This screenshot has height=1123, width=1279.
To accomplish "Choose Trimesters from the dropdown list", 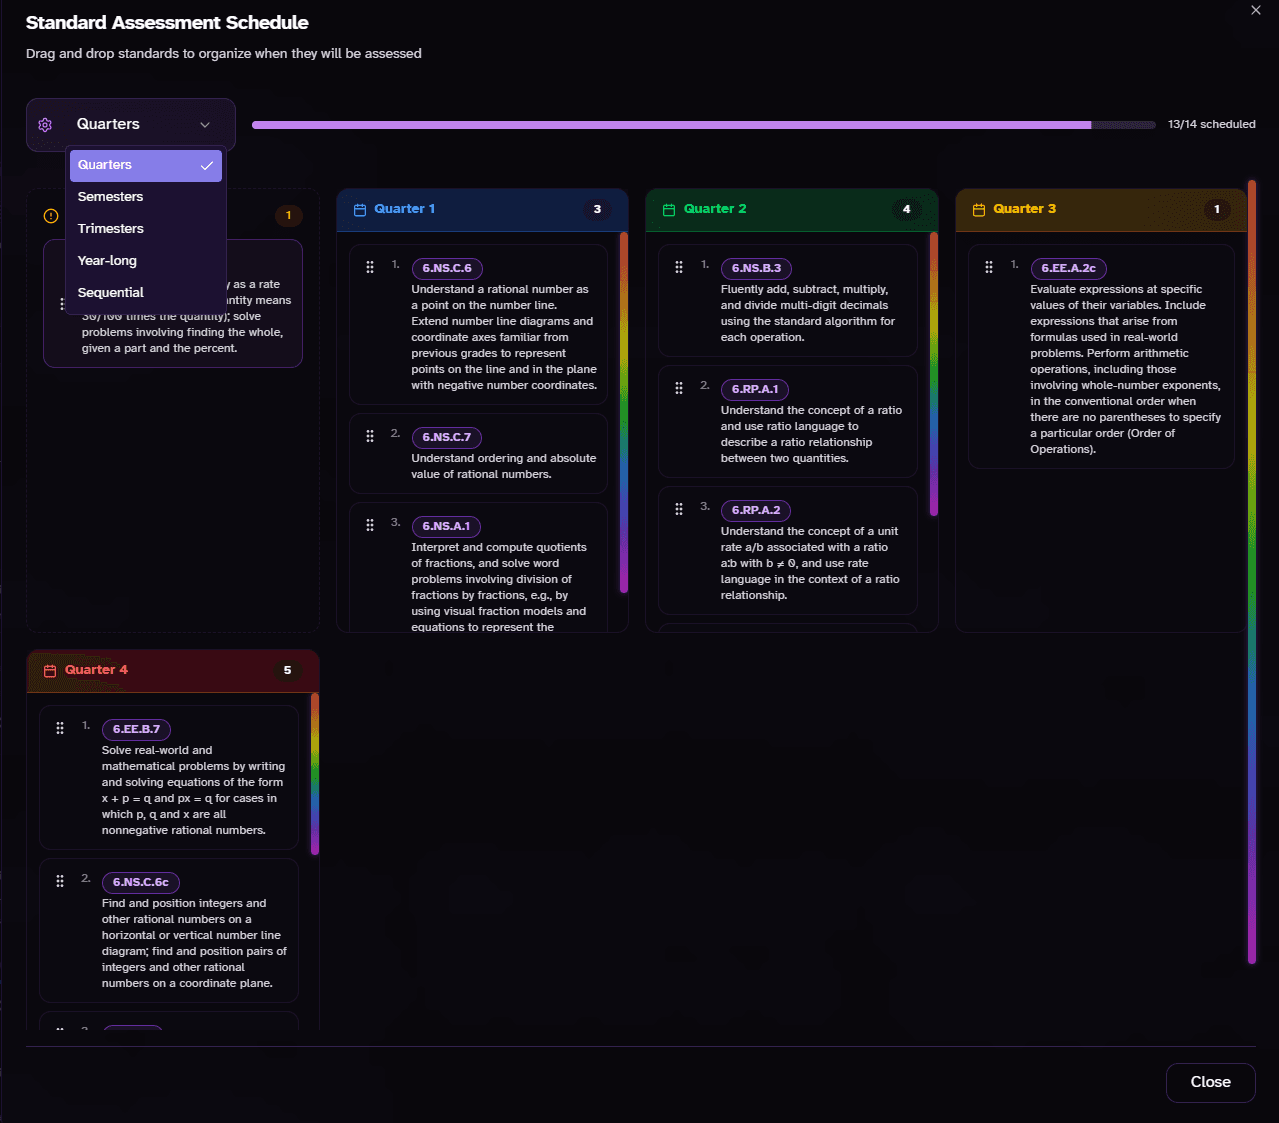I will click(x=146, y=229).
